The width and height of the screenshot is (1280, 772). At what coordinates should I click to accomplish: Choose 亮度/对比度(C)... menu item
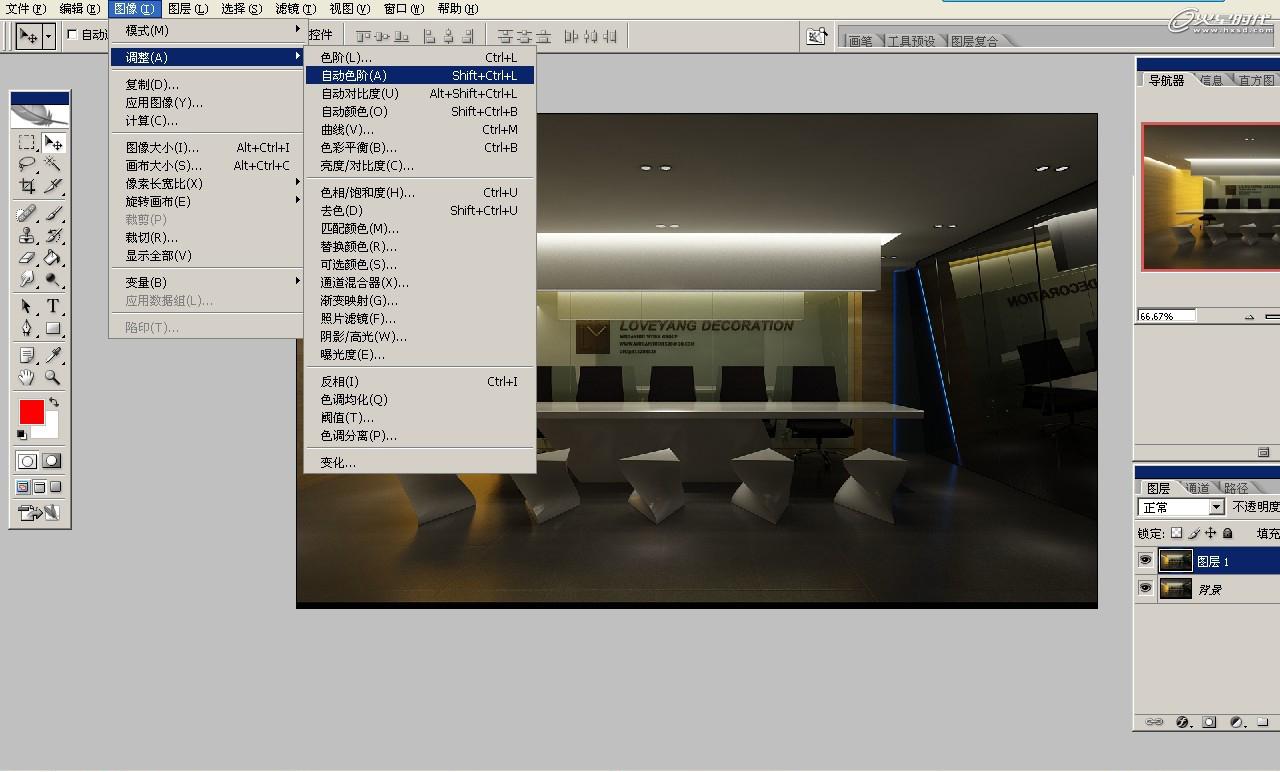pyautogui.click(x=420, y=165)
